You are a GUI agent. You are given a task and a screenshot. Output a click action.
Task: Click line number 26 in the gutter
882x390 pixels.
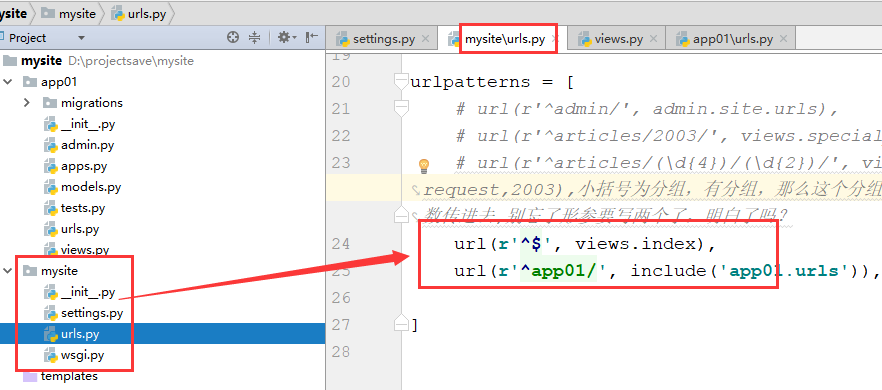click(x=341, y=298)
